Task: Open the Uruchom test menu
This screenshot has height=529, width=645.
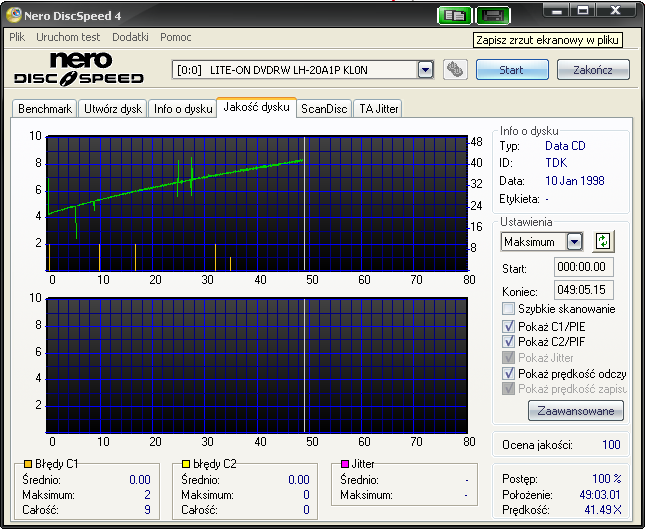Action: pos(68,37)
